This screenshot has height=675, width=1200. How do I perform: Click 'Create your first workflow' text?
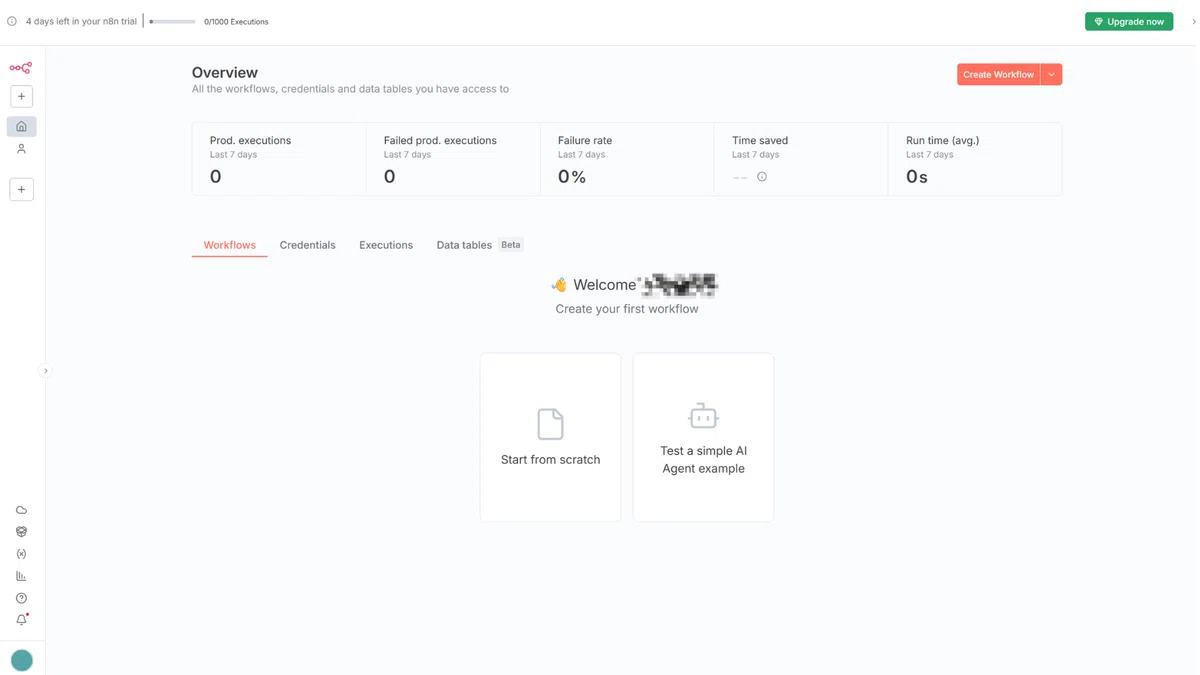[x=627, y=309]
